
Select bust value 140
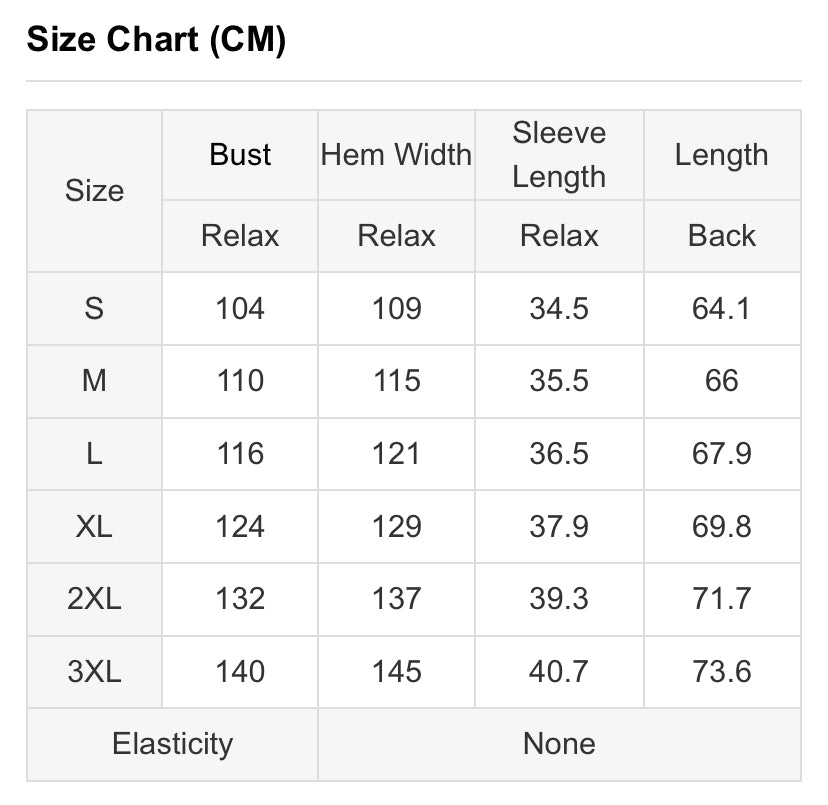click(x=240, y=672)
